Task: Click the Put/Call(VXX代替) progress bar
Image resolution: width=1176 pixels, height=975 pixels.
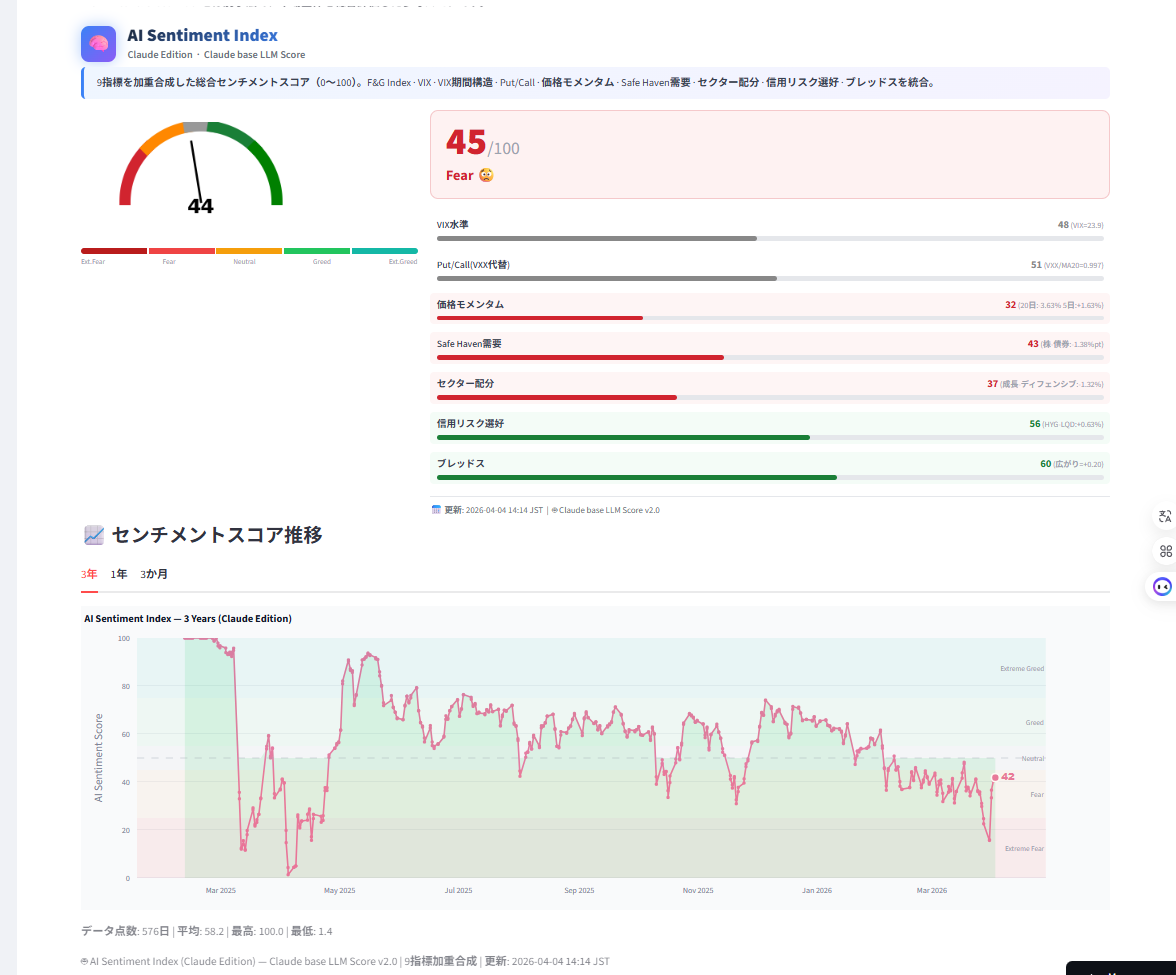Action: tap(770, 278)
